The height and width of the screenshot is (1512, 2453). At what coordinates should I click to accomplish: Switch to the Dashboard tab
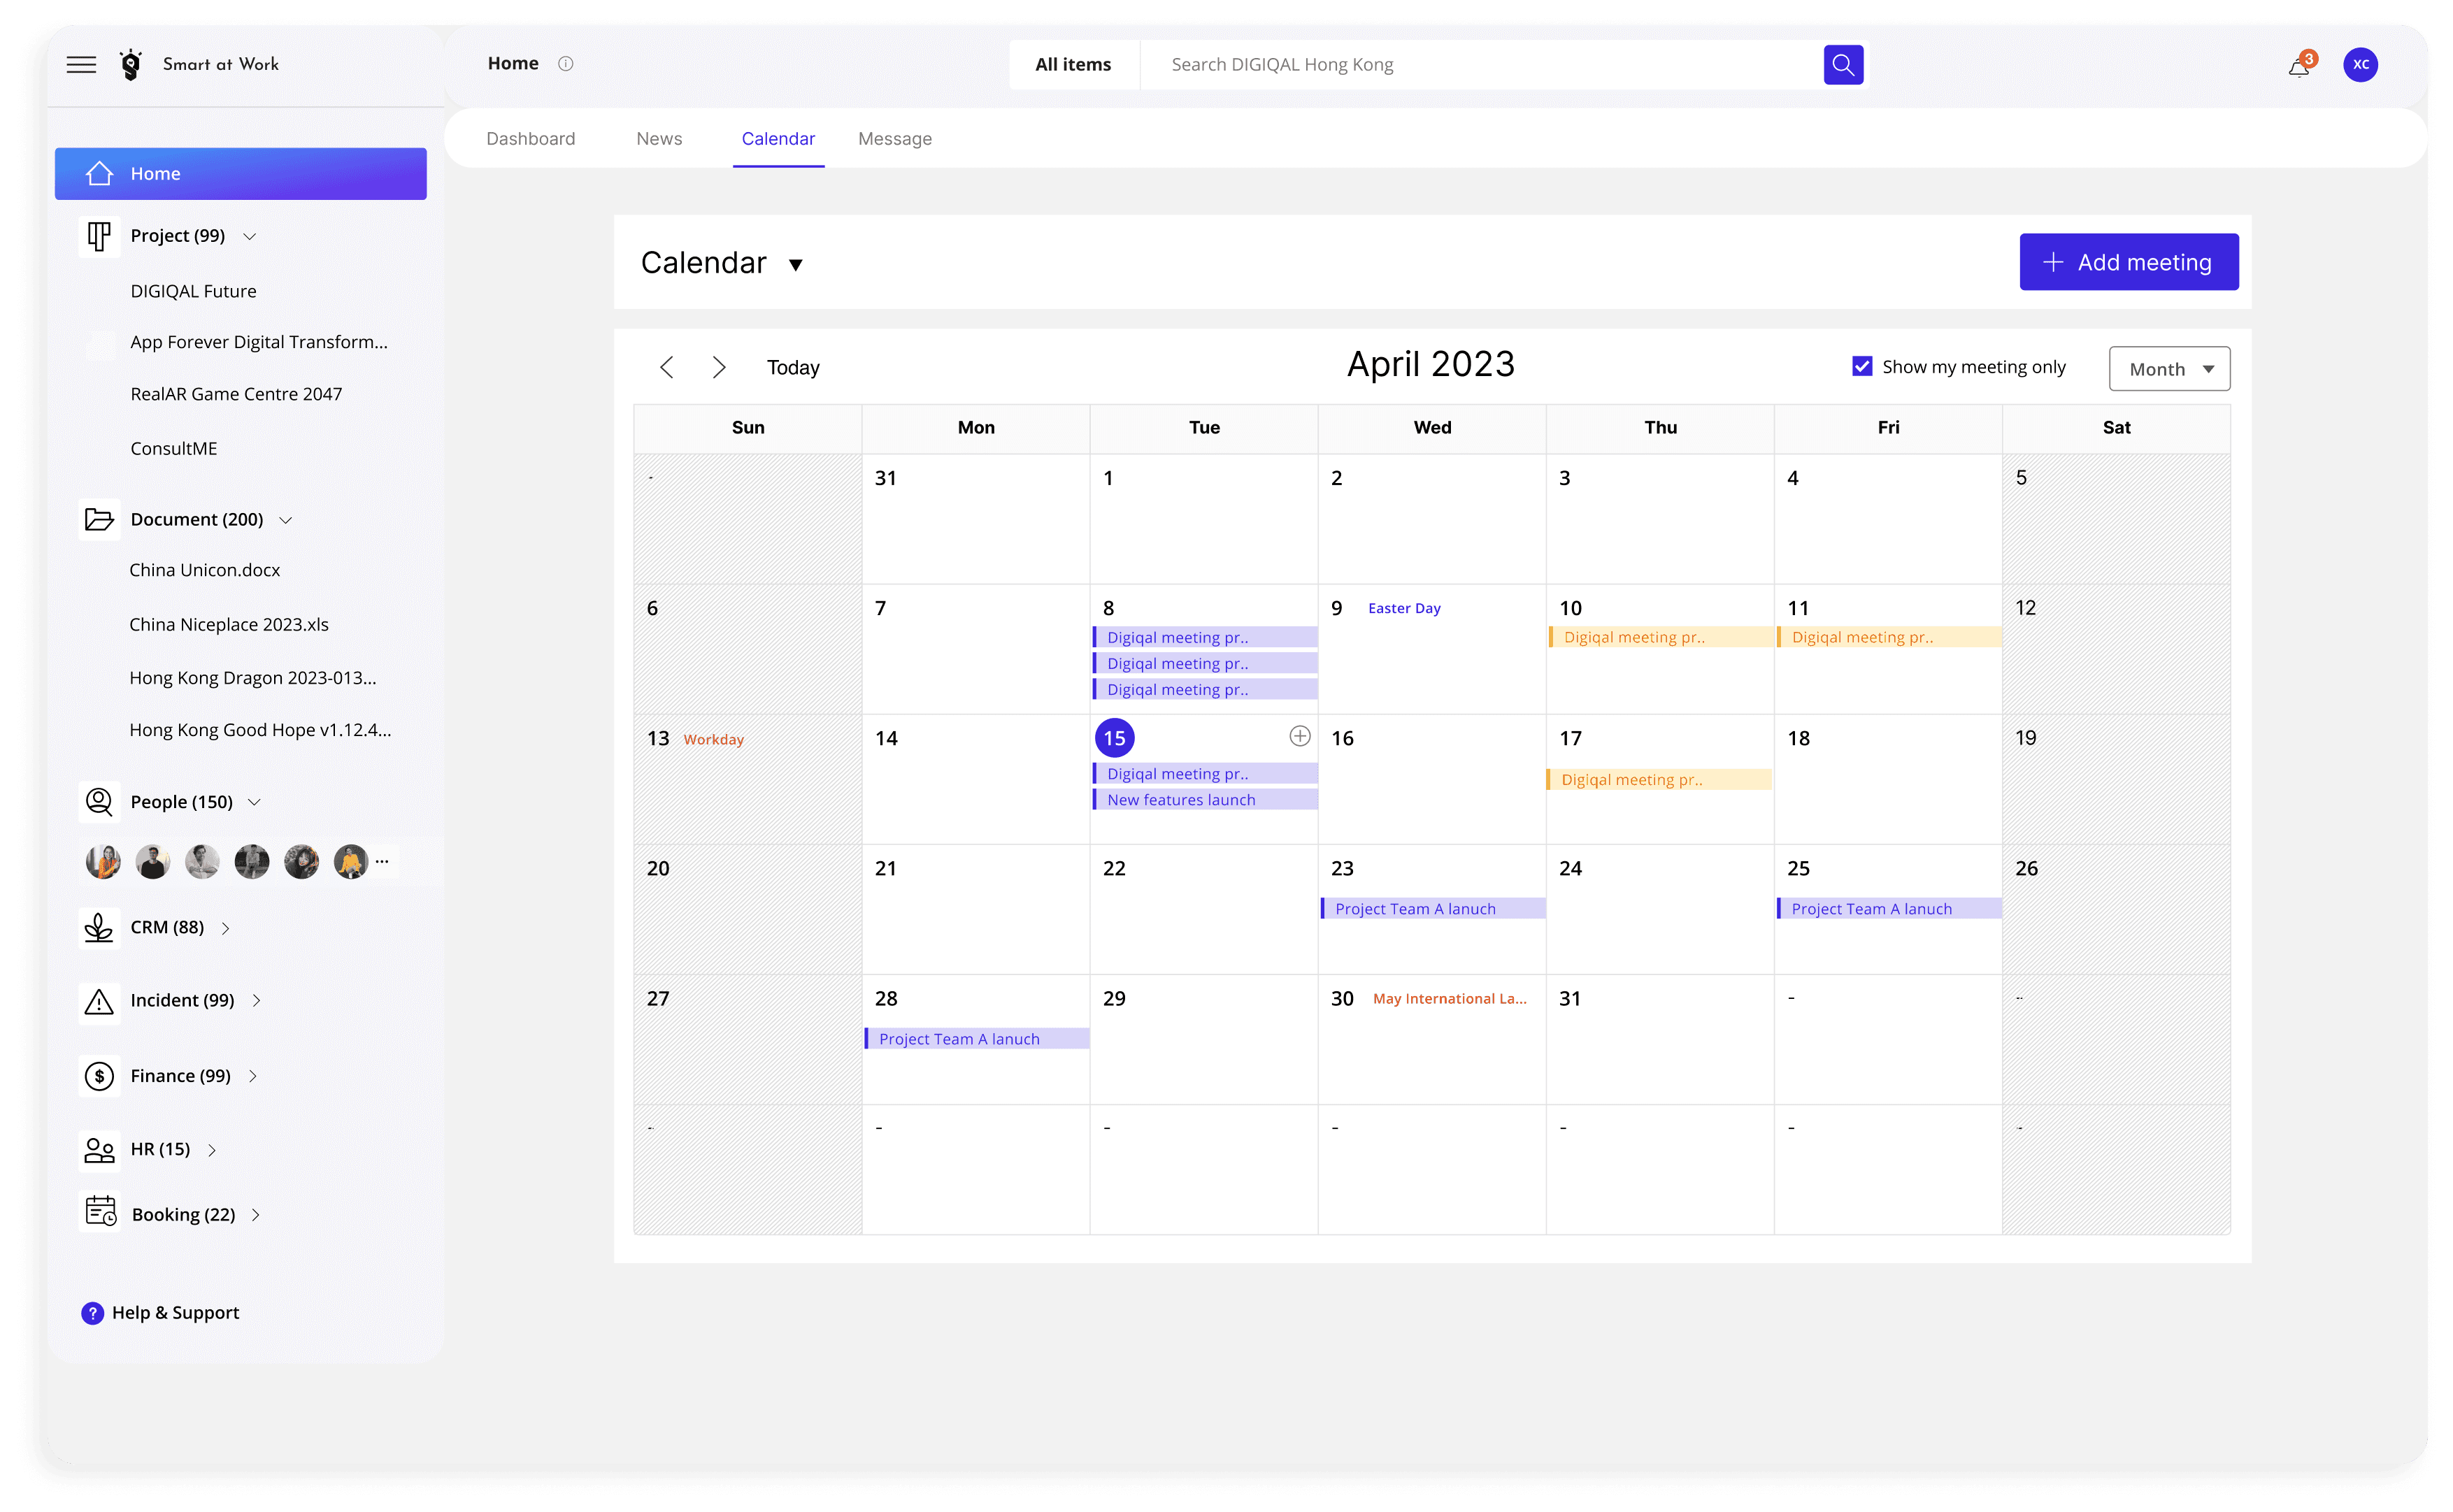coord(530,139)
